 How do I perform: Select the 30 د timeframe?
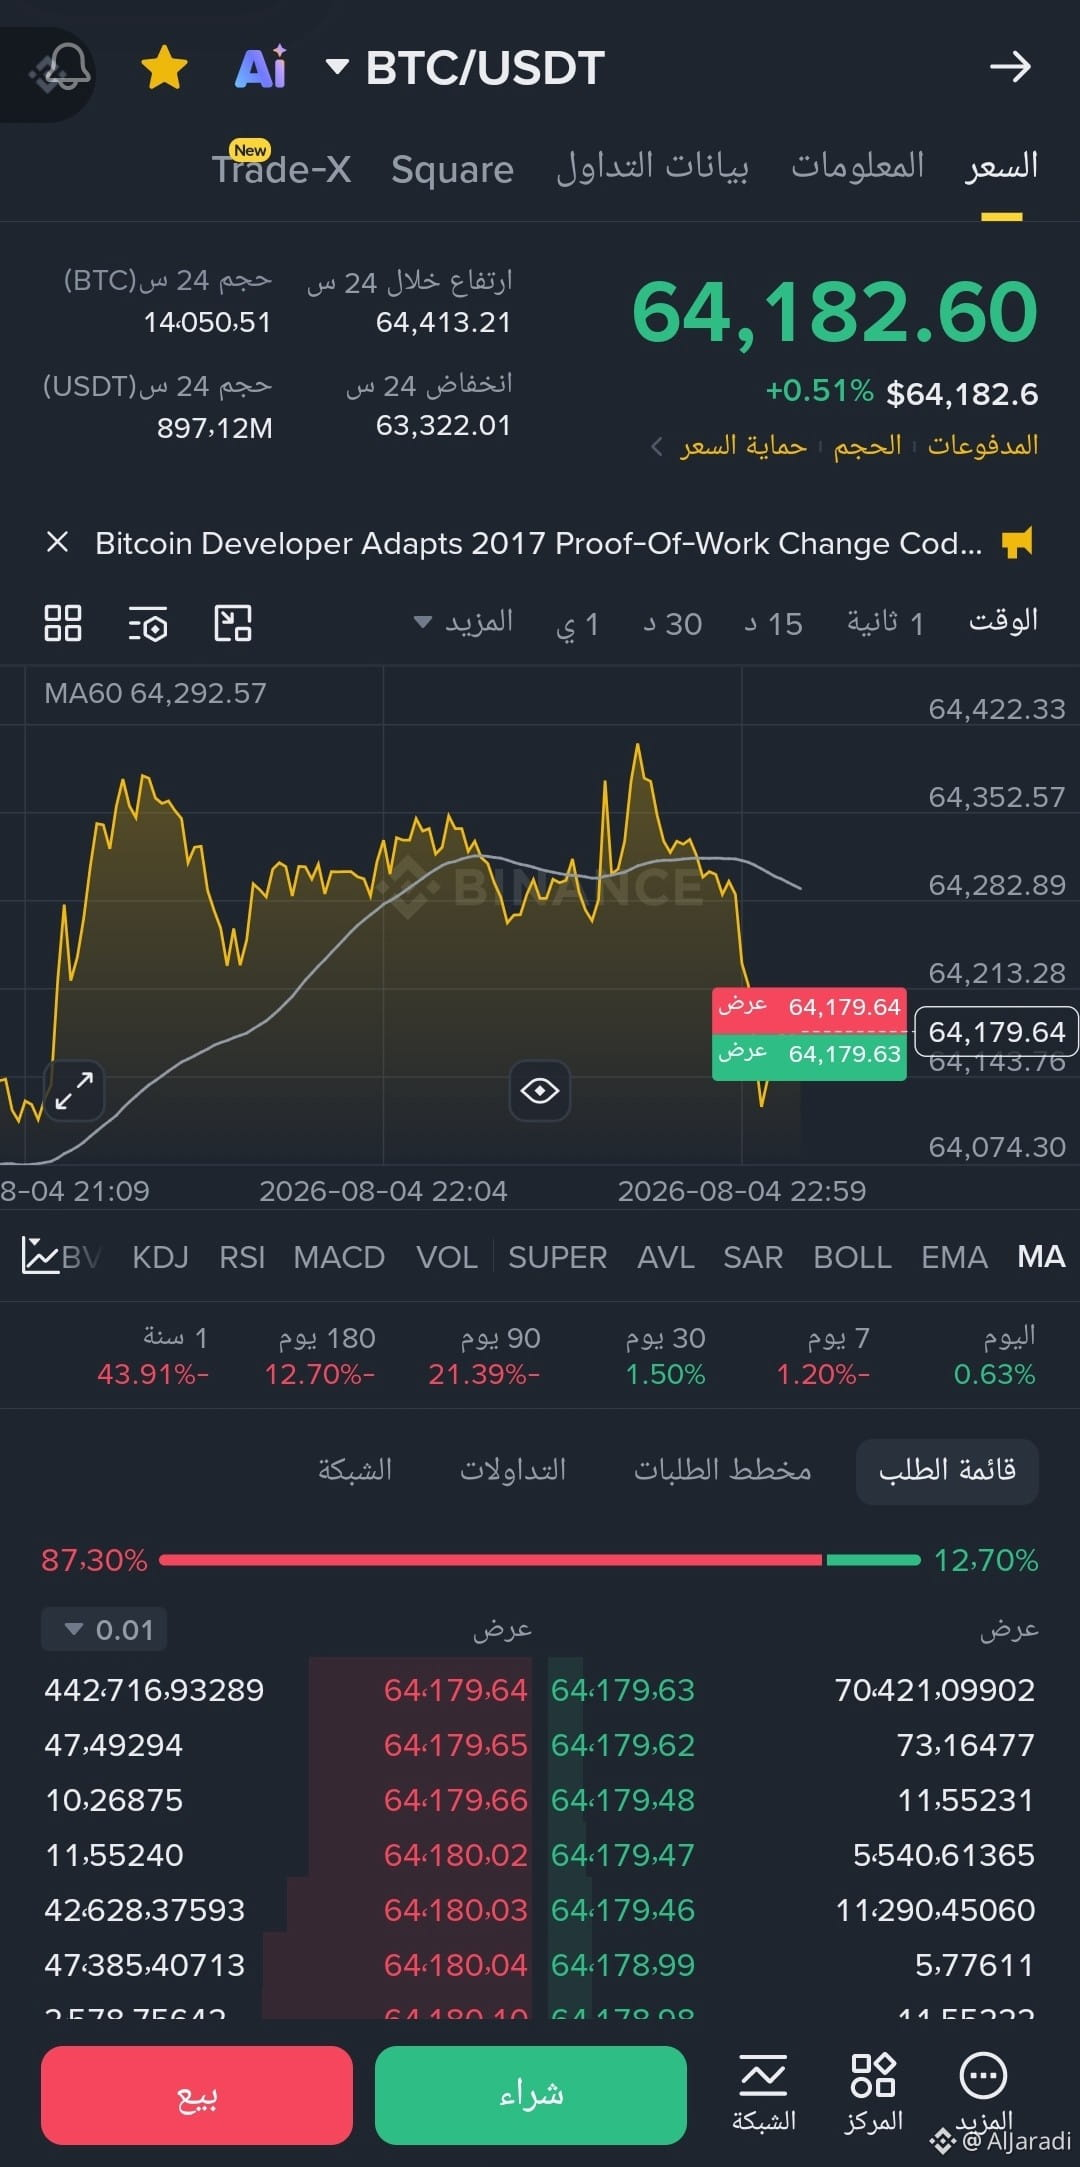[x=672, y=624]
